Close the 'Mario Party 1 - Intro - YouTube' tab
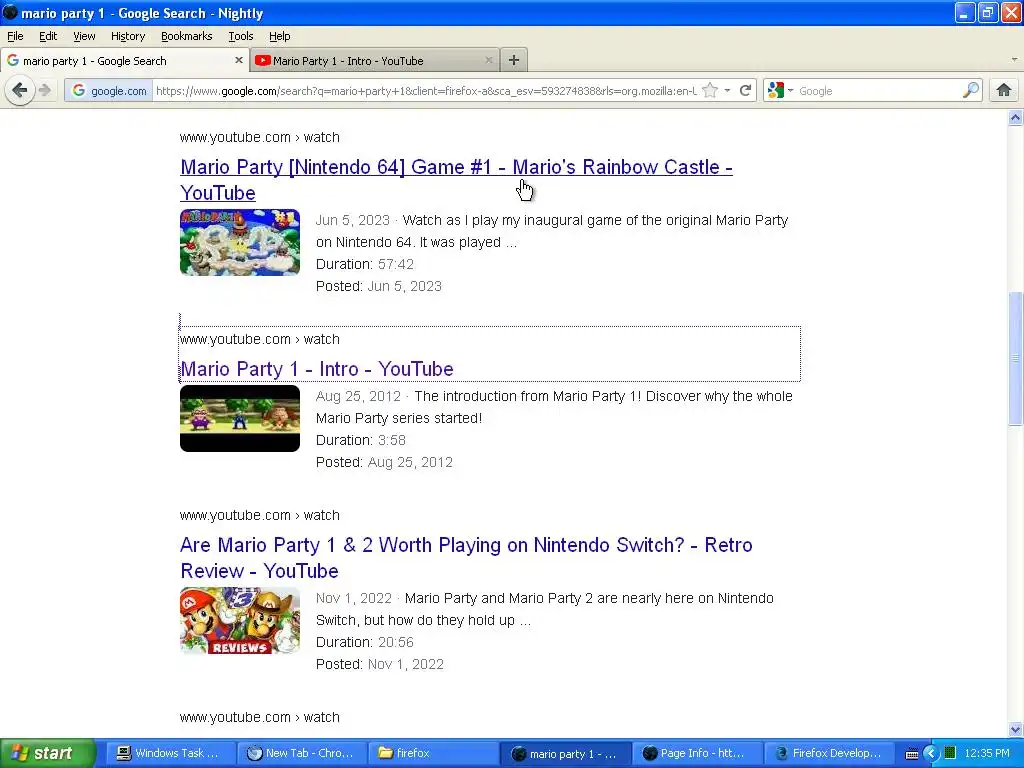The image size is (1024, 768). pyautogui.click(x=488, y=60)
